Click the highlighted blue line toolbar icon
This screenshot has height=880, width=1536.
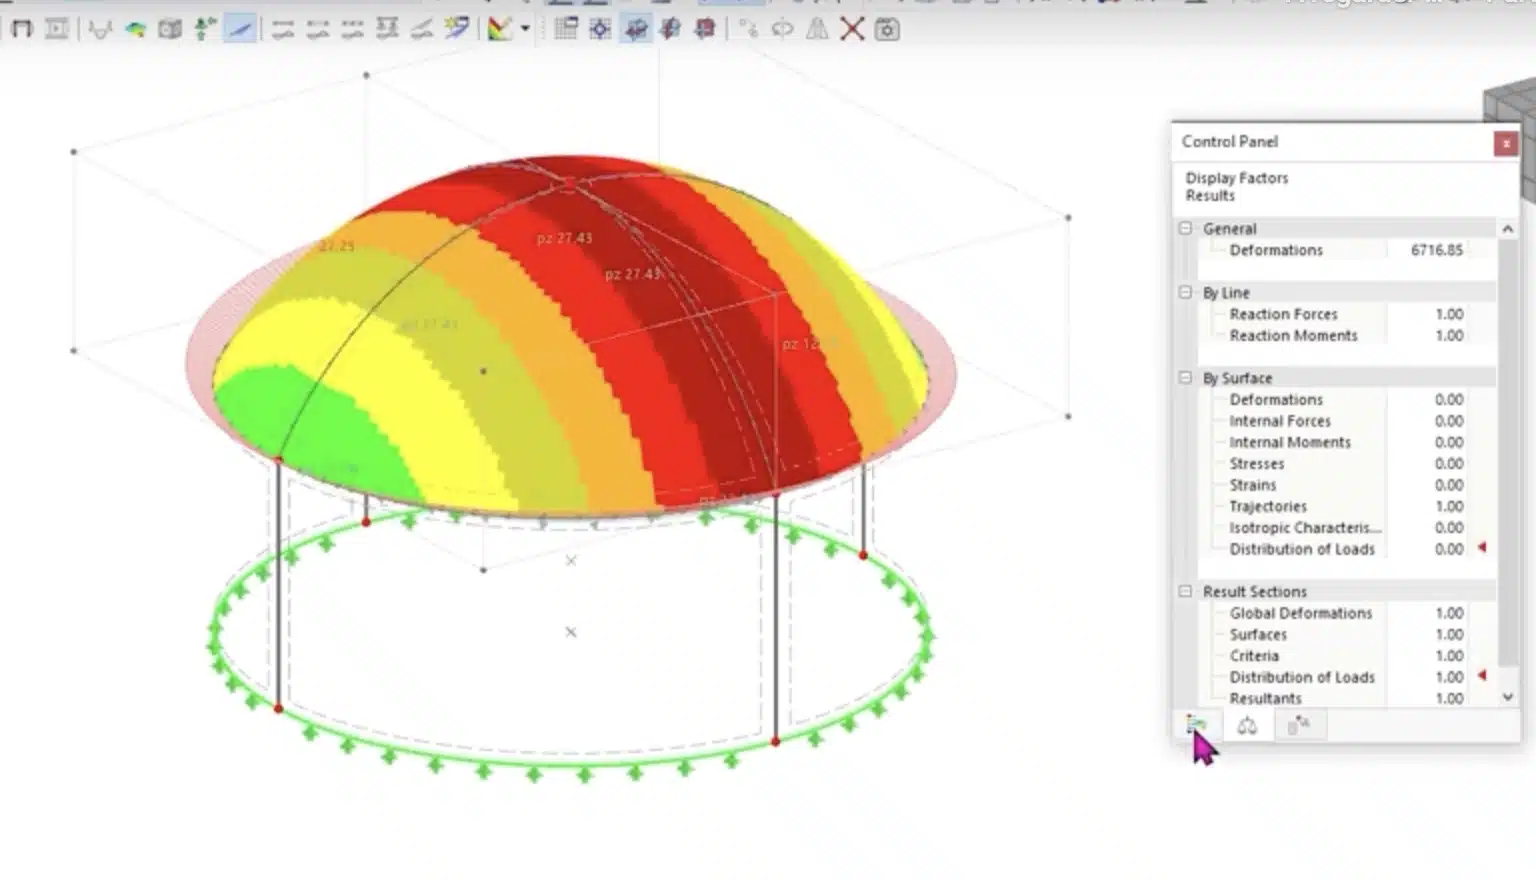click(x=239, y=29)
